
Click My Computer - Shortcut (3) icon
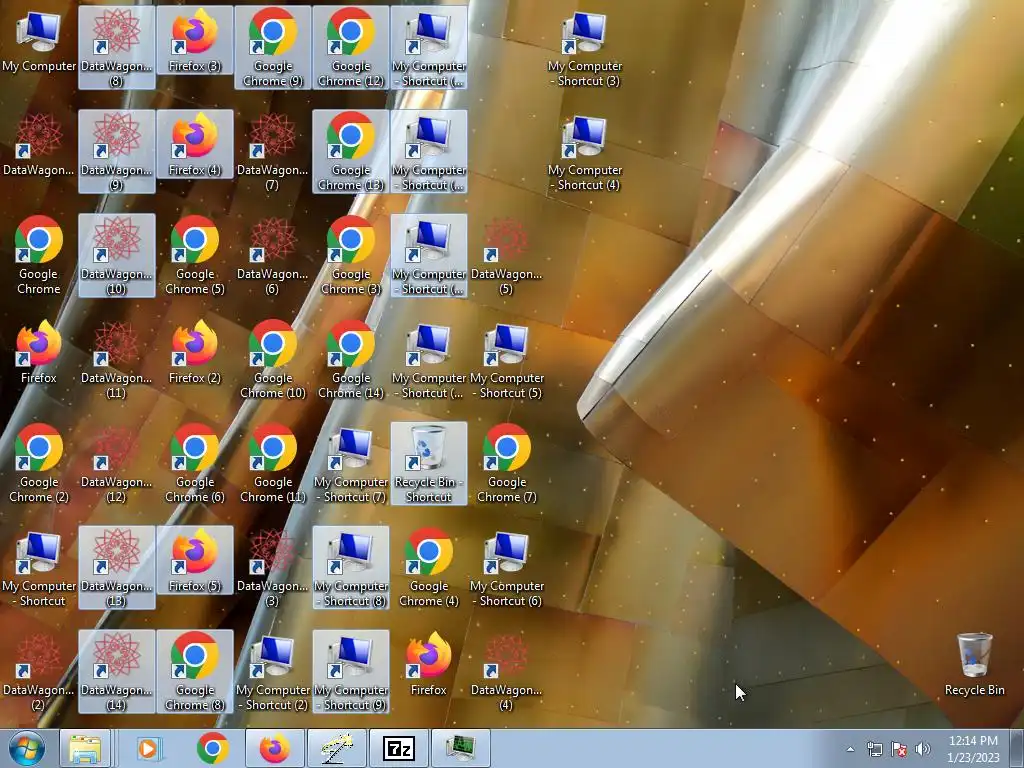point(584,47)
